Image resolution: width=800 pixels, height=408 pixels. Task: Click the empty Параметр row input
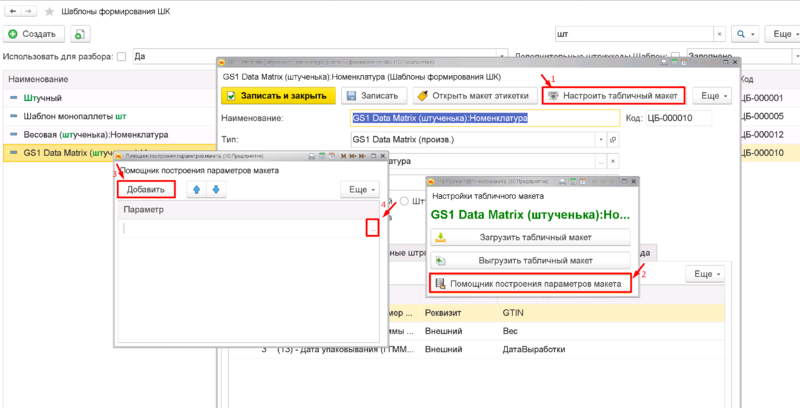click(x=244, y=229)
